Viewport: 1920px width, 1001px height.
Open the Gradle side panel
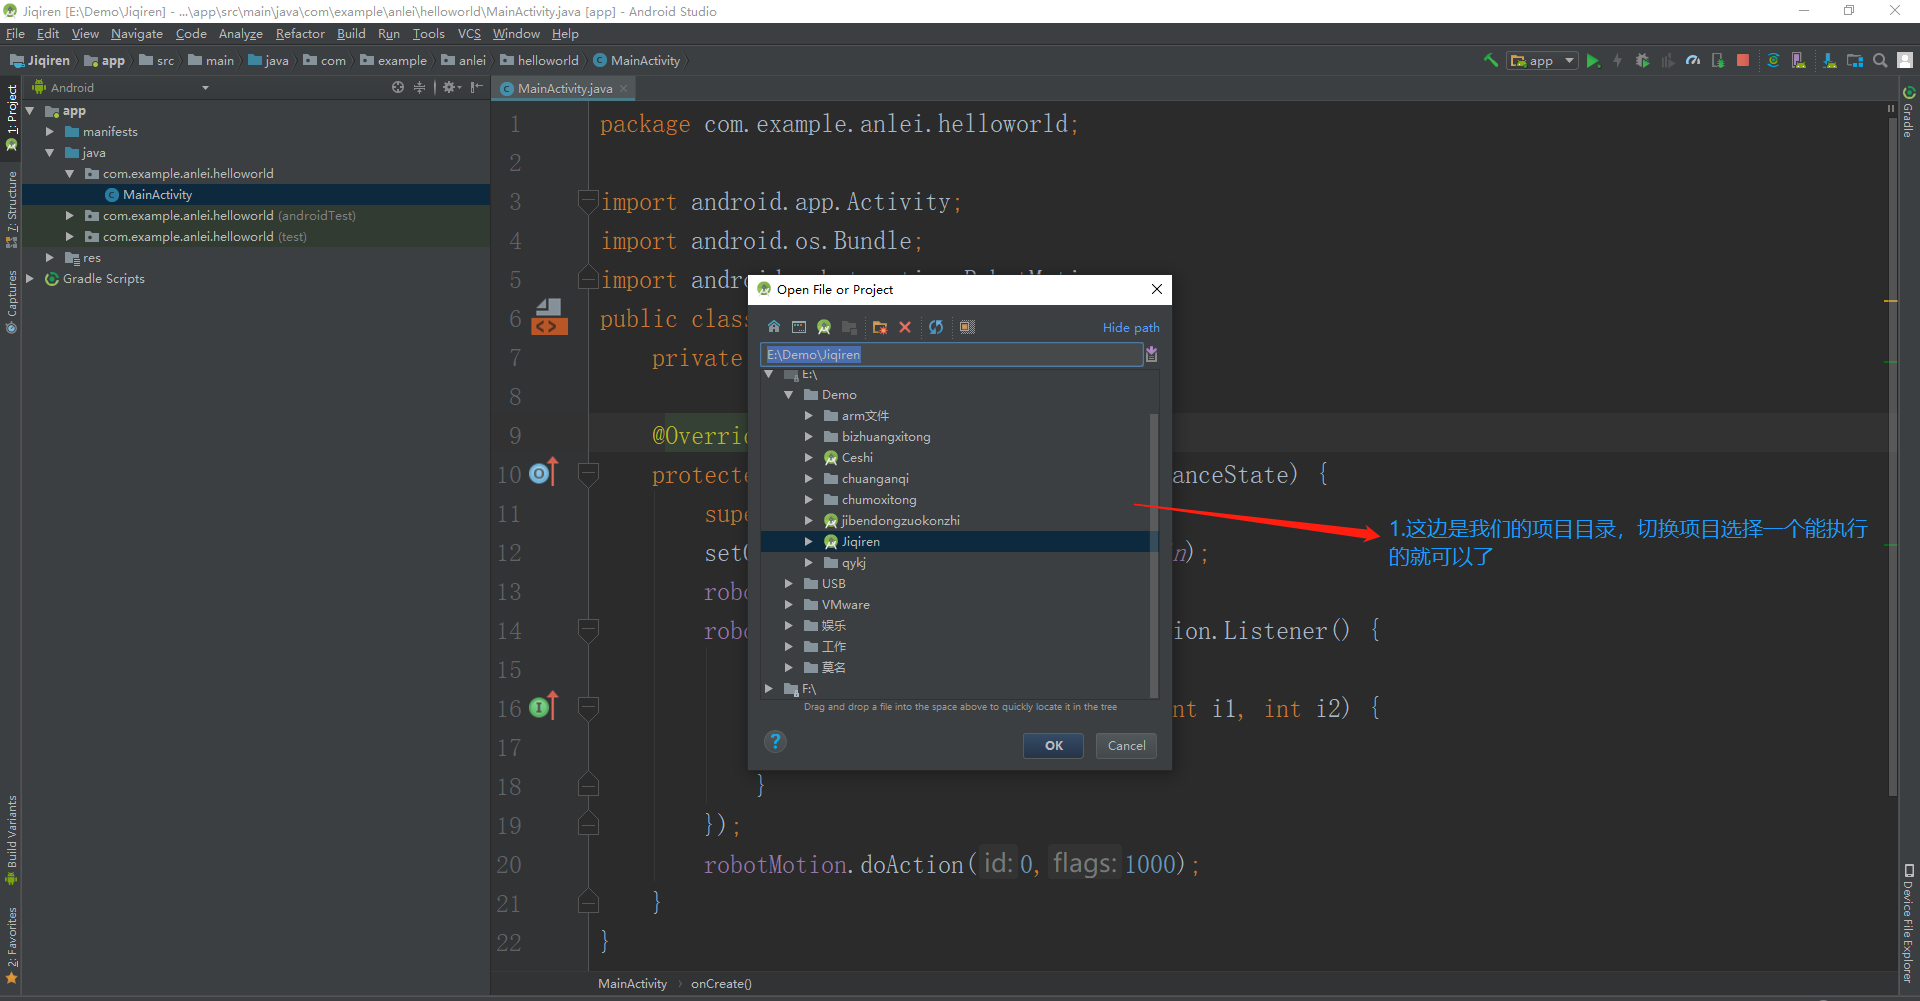(x=1908, y=111)
